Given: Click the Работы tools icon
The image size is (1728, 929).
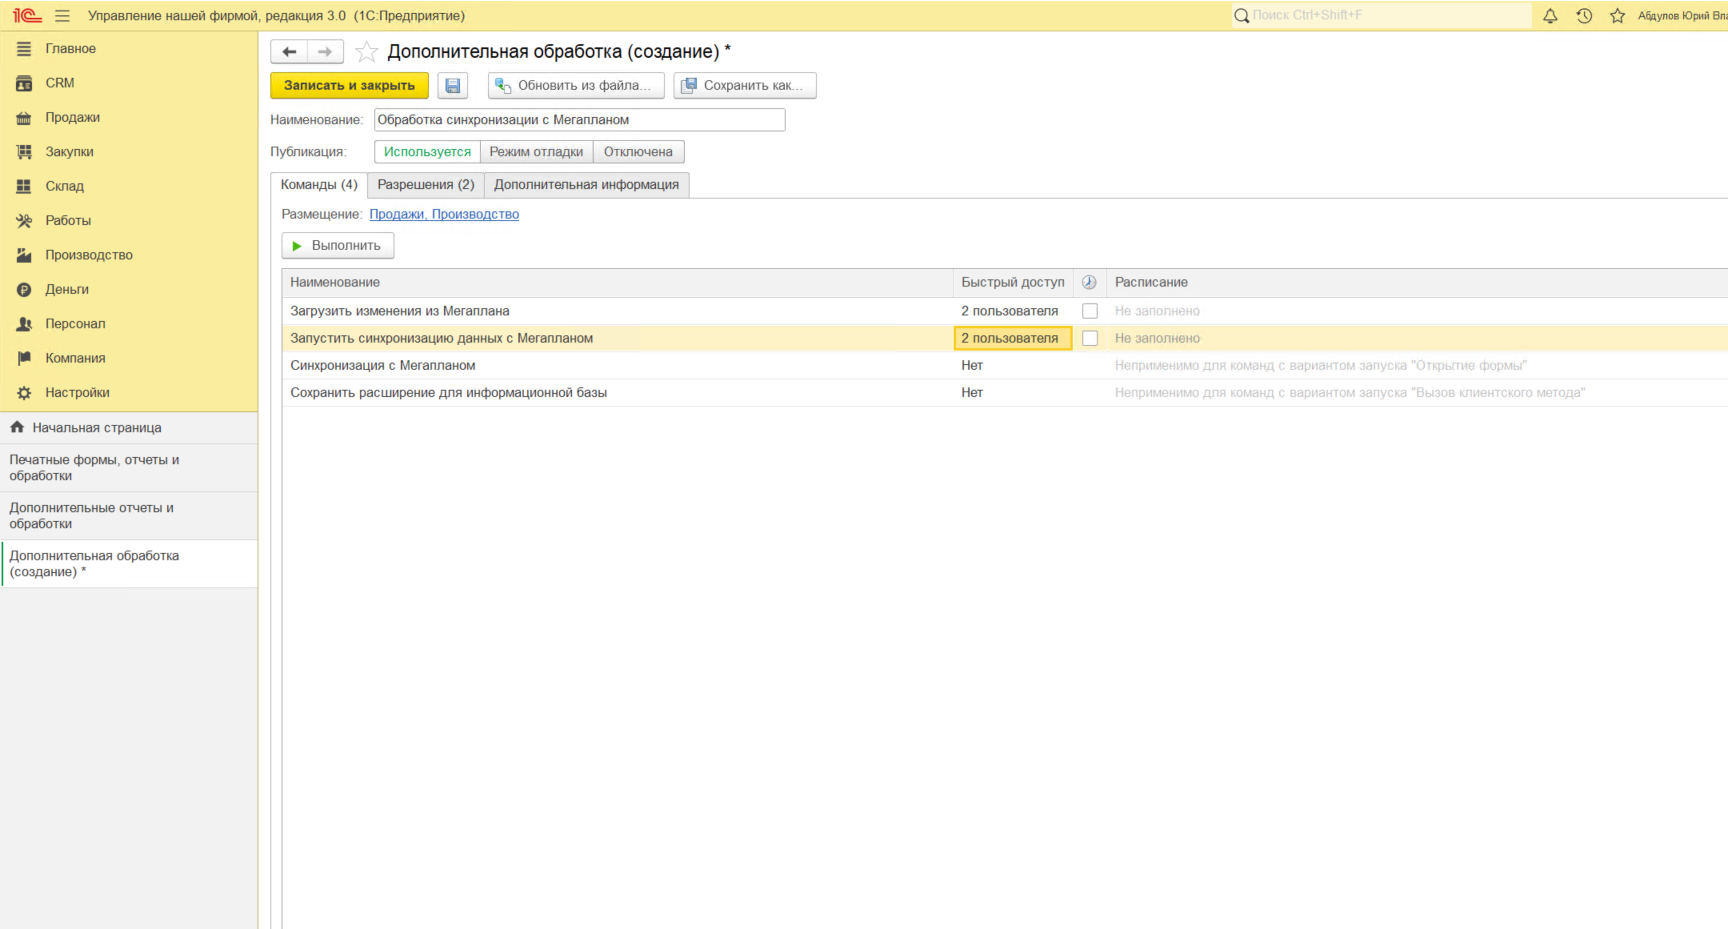Looking at the screenshot, I should tap(24, 221).
